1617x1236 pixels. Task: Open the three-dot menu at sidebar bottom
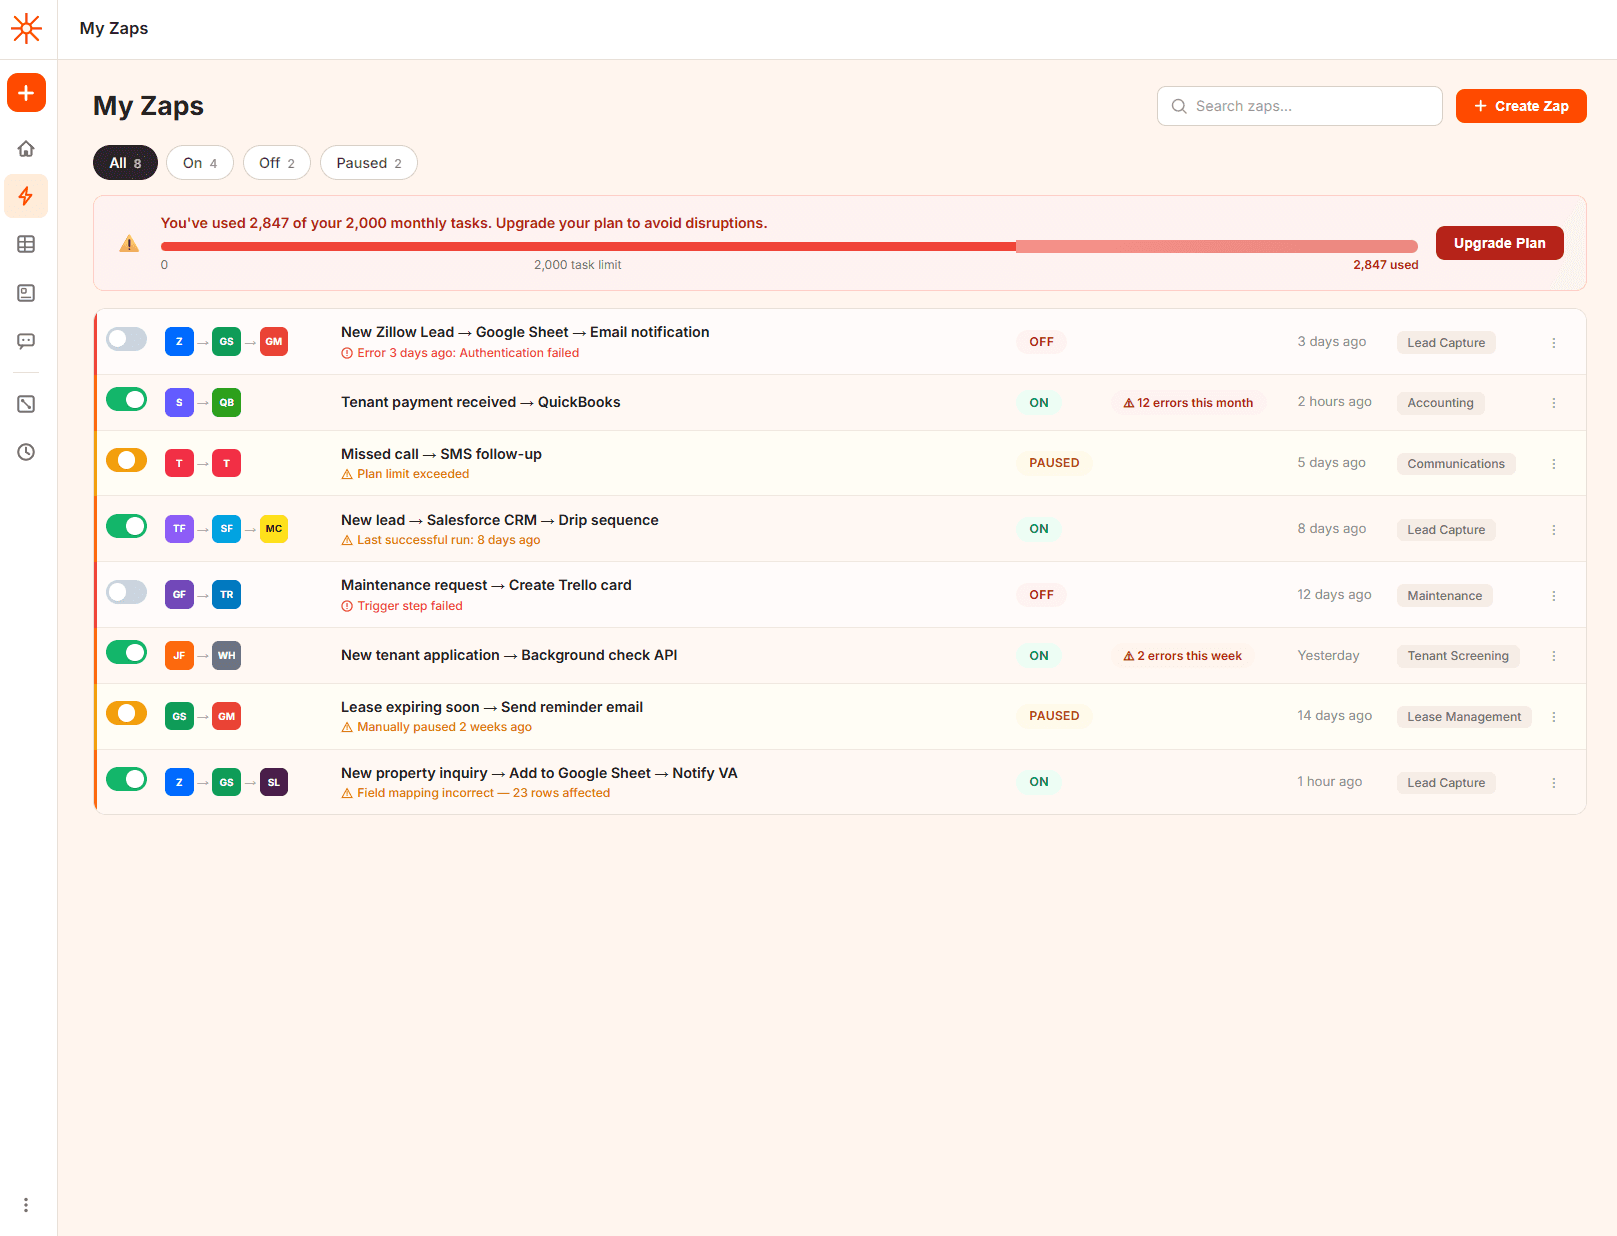pos(26,1204)
